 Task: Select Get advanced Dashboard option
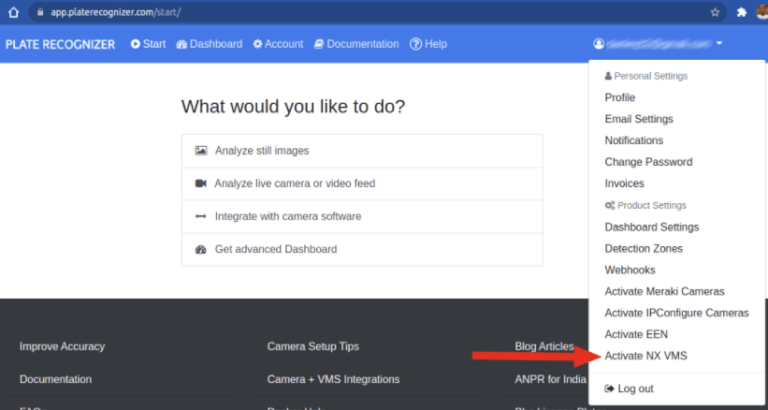tap(362, 249)
